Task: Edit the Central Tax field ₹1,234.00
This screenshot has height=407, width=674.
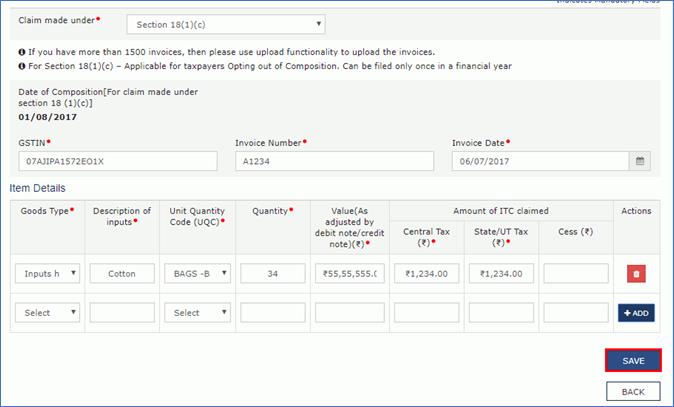Action: point(426,273)
